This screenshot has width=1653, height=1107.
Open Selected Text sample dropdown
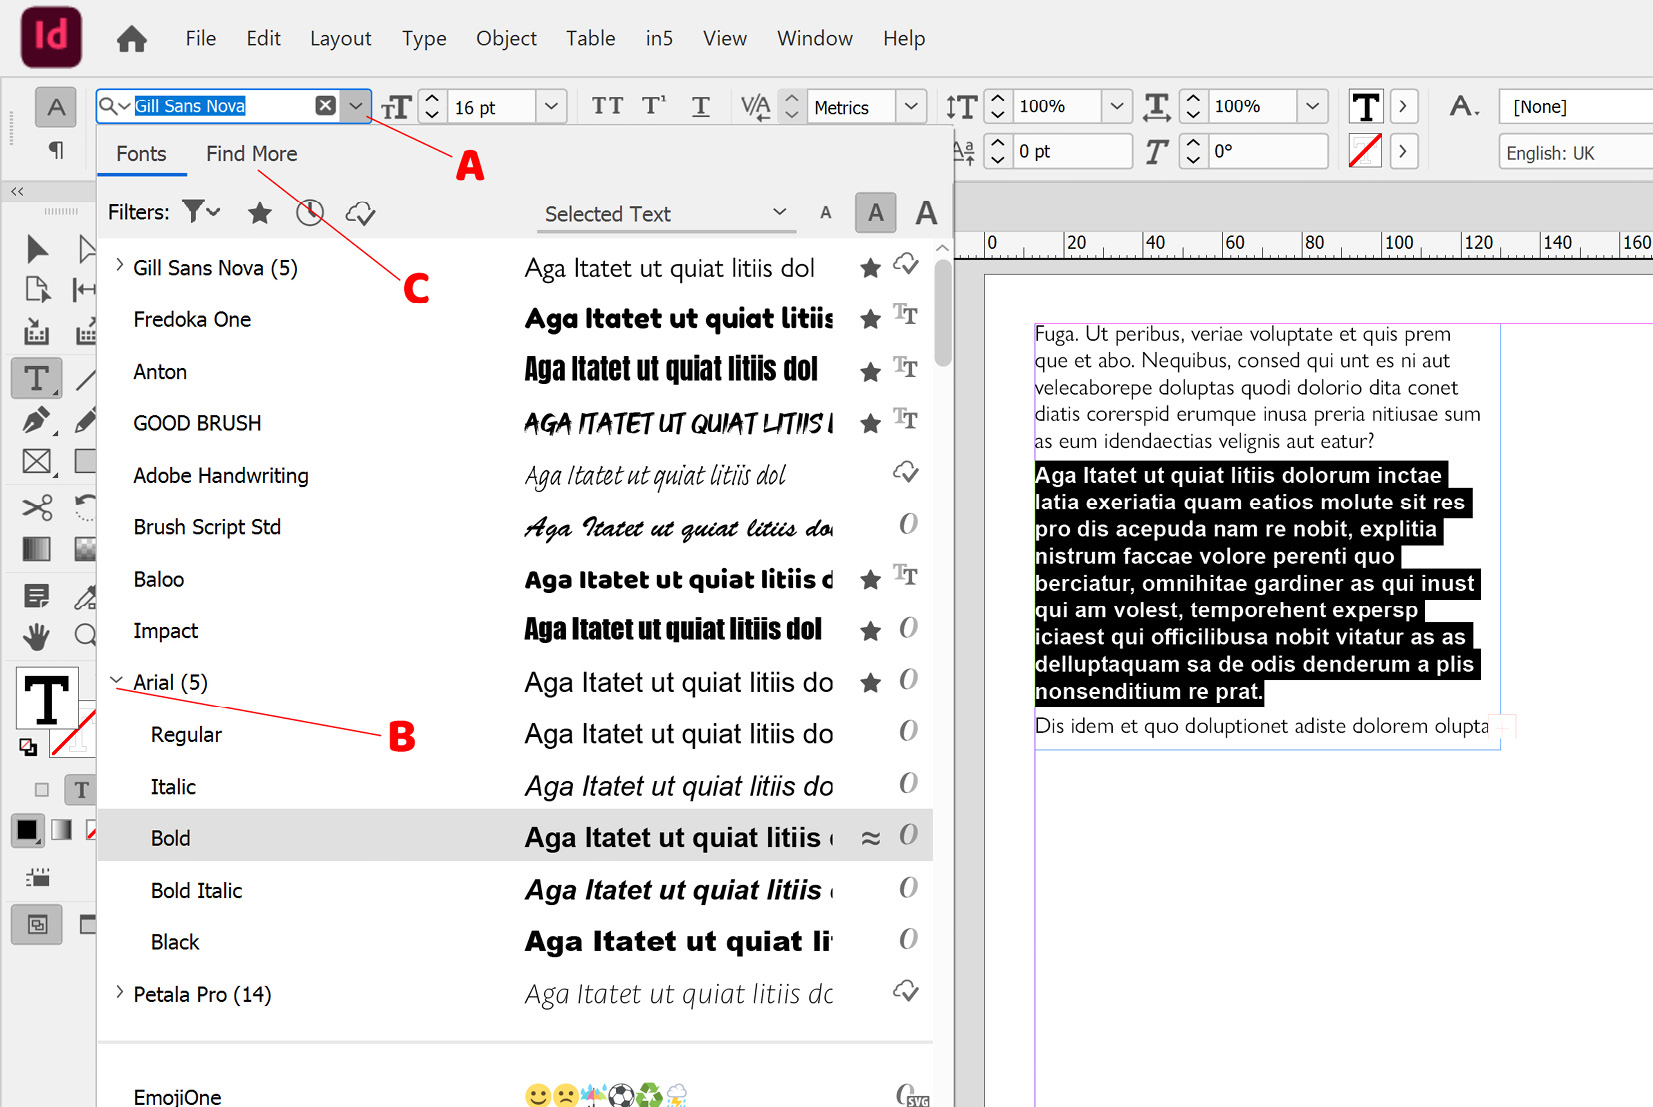pos(666,214)
